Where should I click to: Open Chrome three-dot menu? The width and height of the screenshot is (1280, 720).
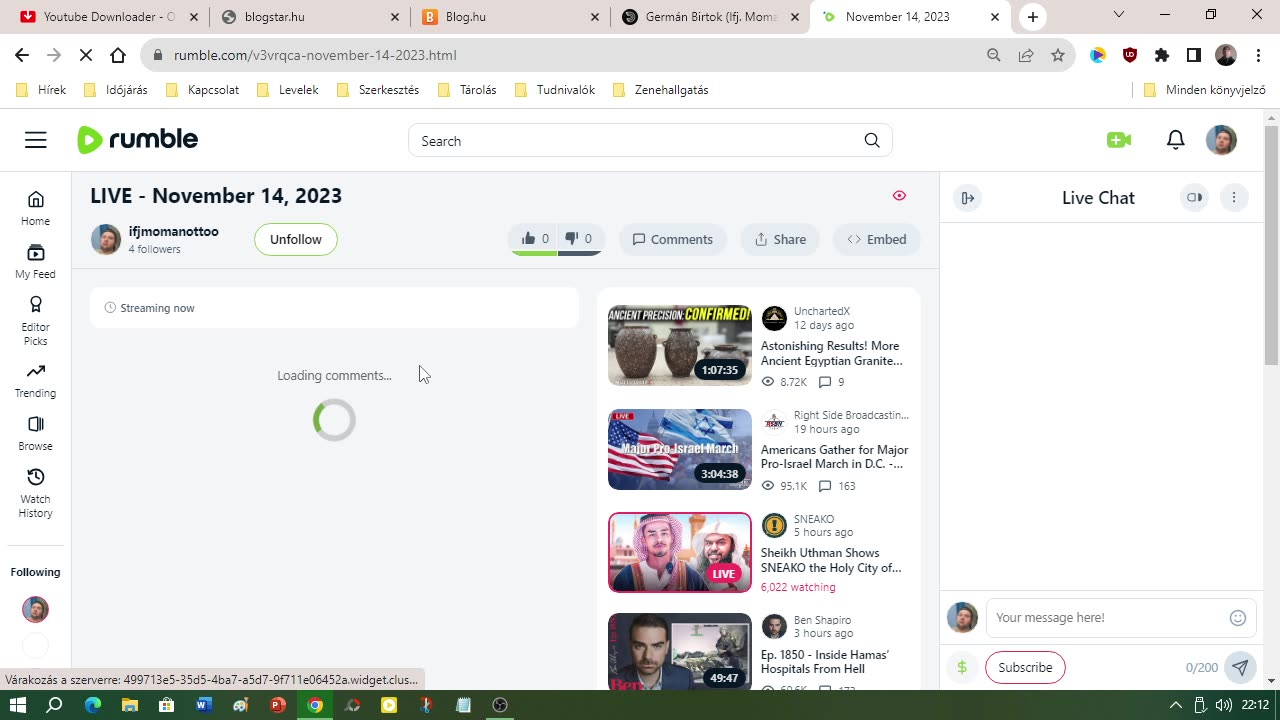[1258, 56]
